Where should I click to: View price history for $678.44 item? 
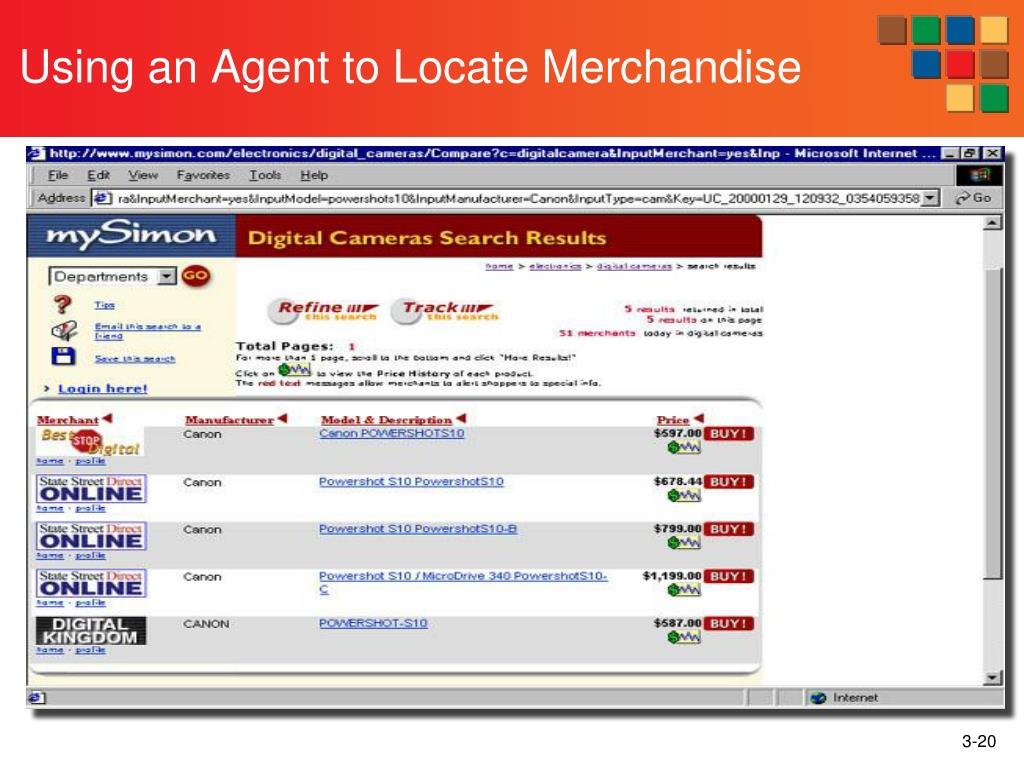[x=684, y=496]
